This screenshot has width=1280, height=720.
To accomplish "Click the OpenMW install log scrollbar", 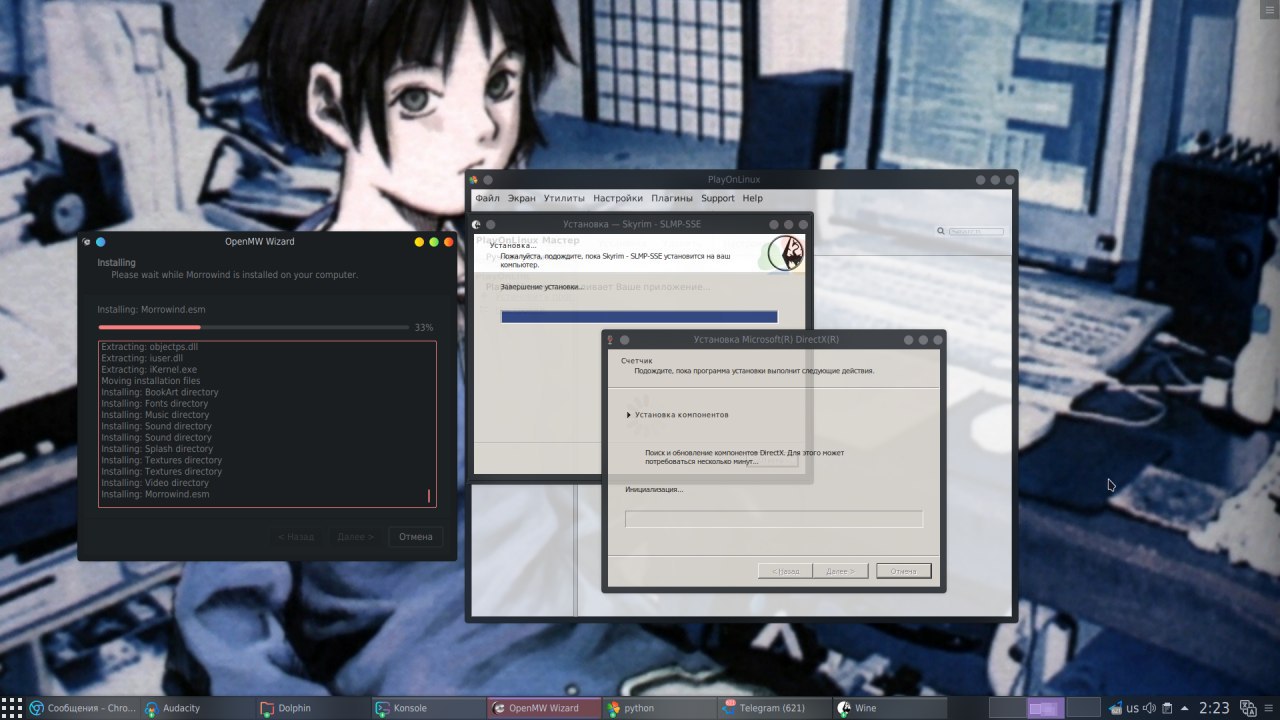I will (x=429, y=496).
